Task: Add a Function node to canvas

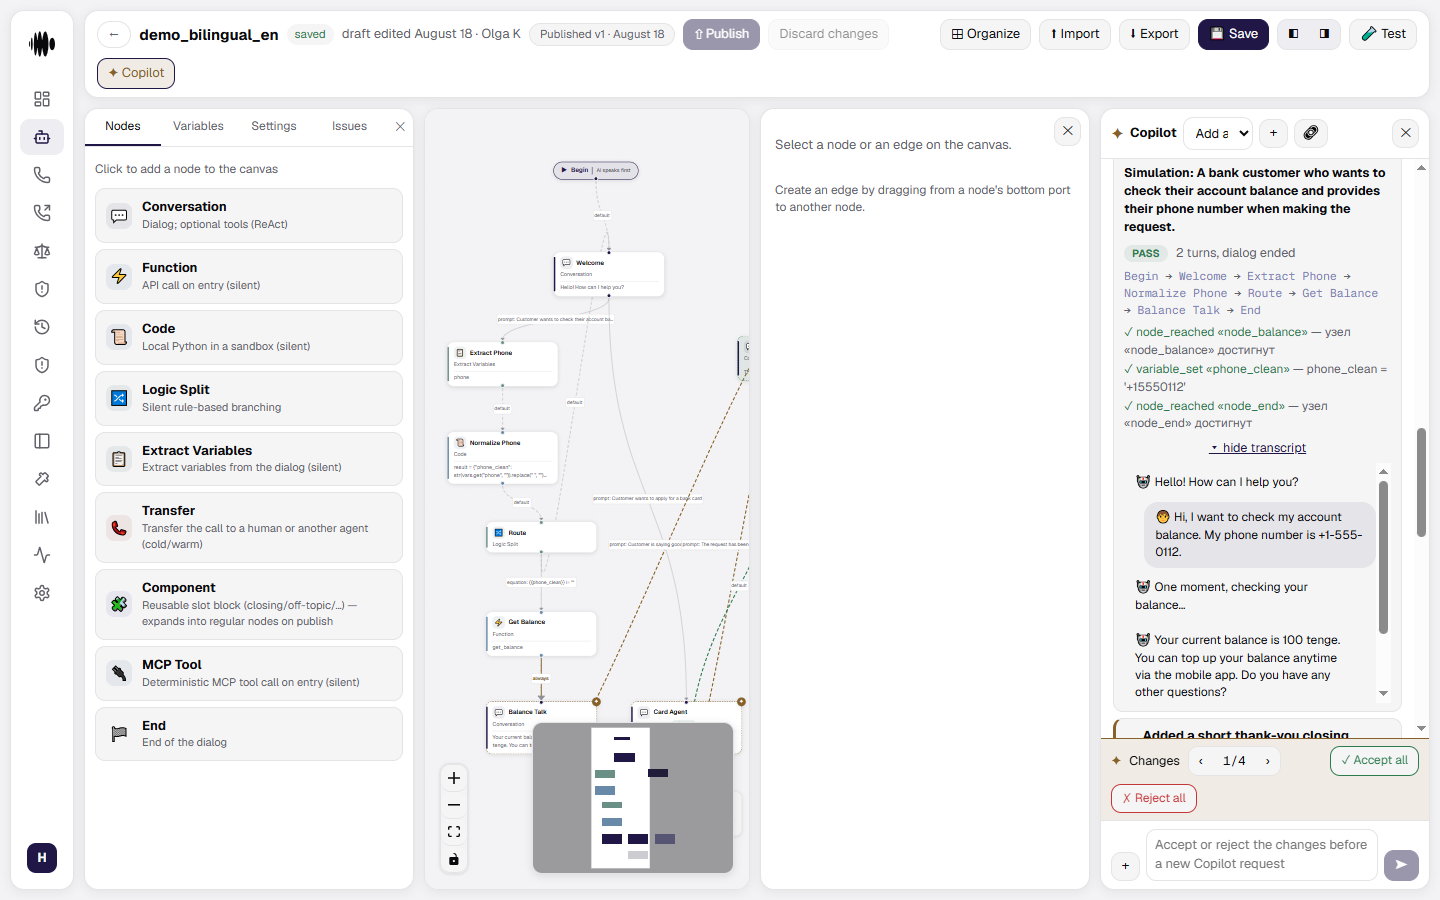Action: click(x=249, y=276)
